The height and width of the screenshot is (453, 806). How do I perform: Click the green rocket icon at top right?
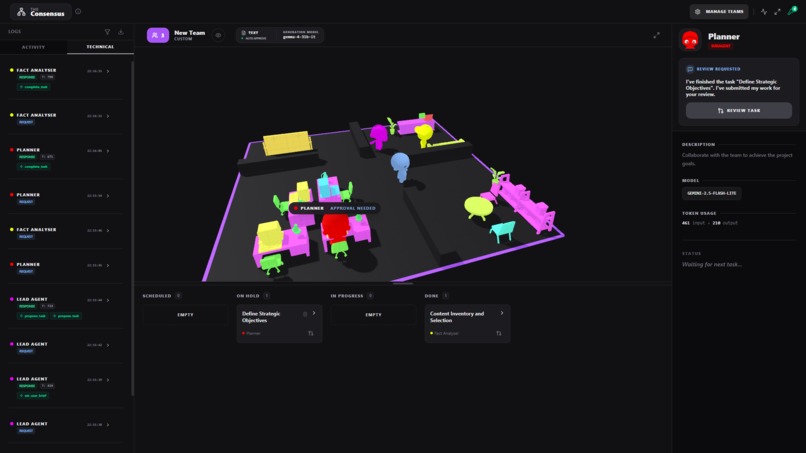point(792,11)
